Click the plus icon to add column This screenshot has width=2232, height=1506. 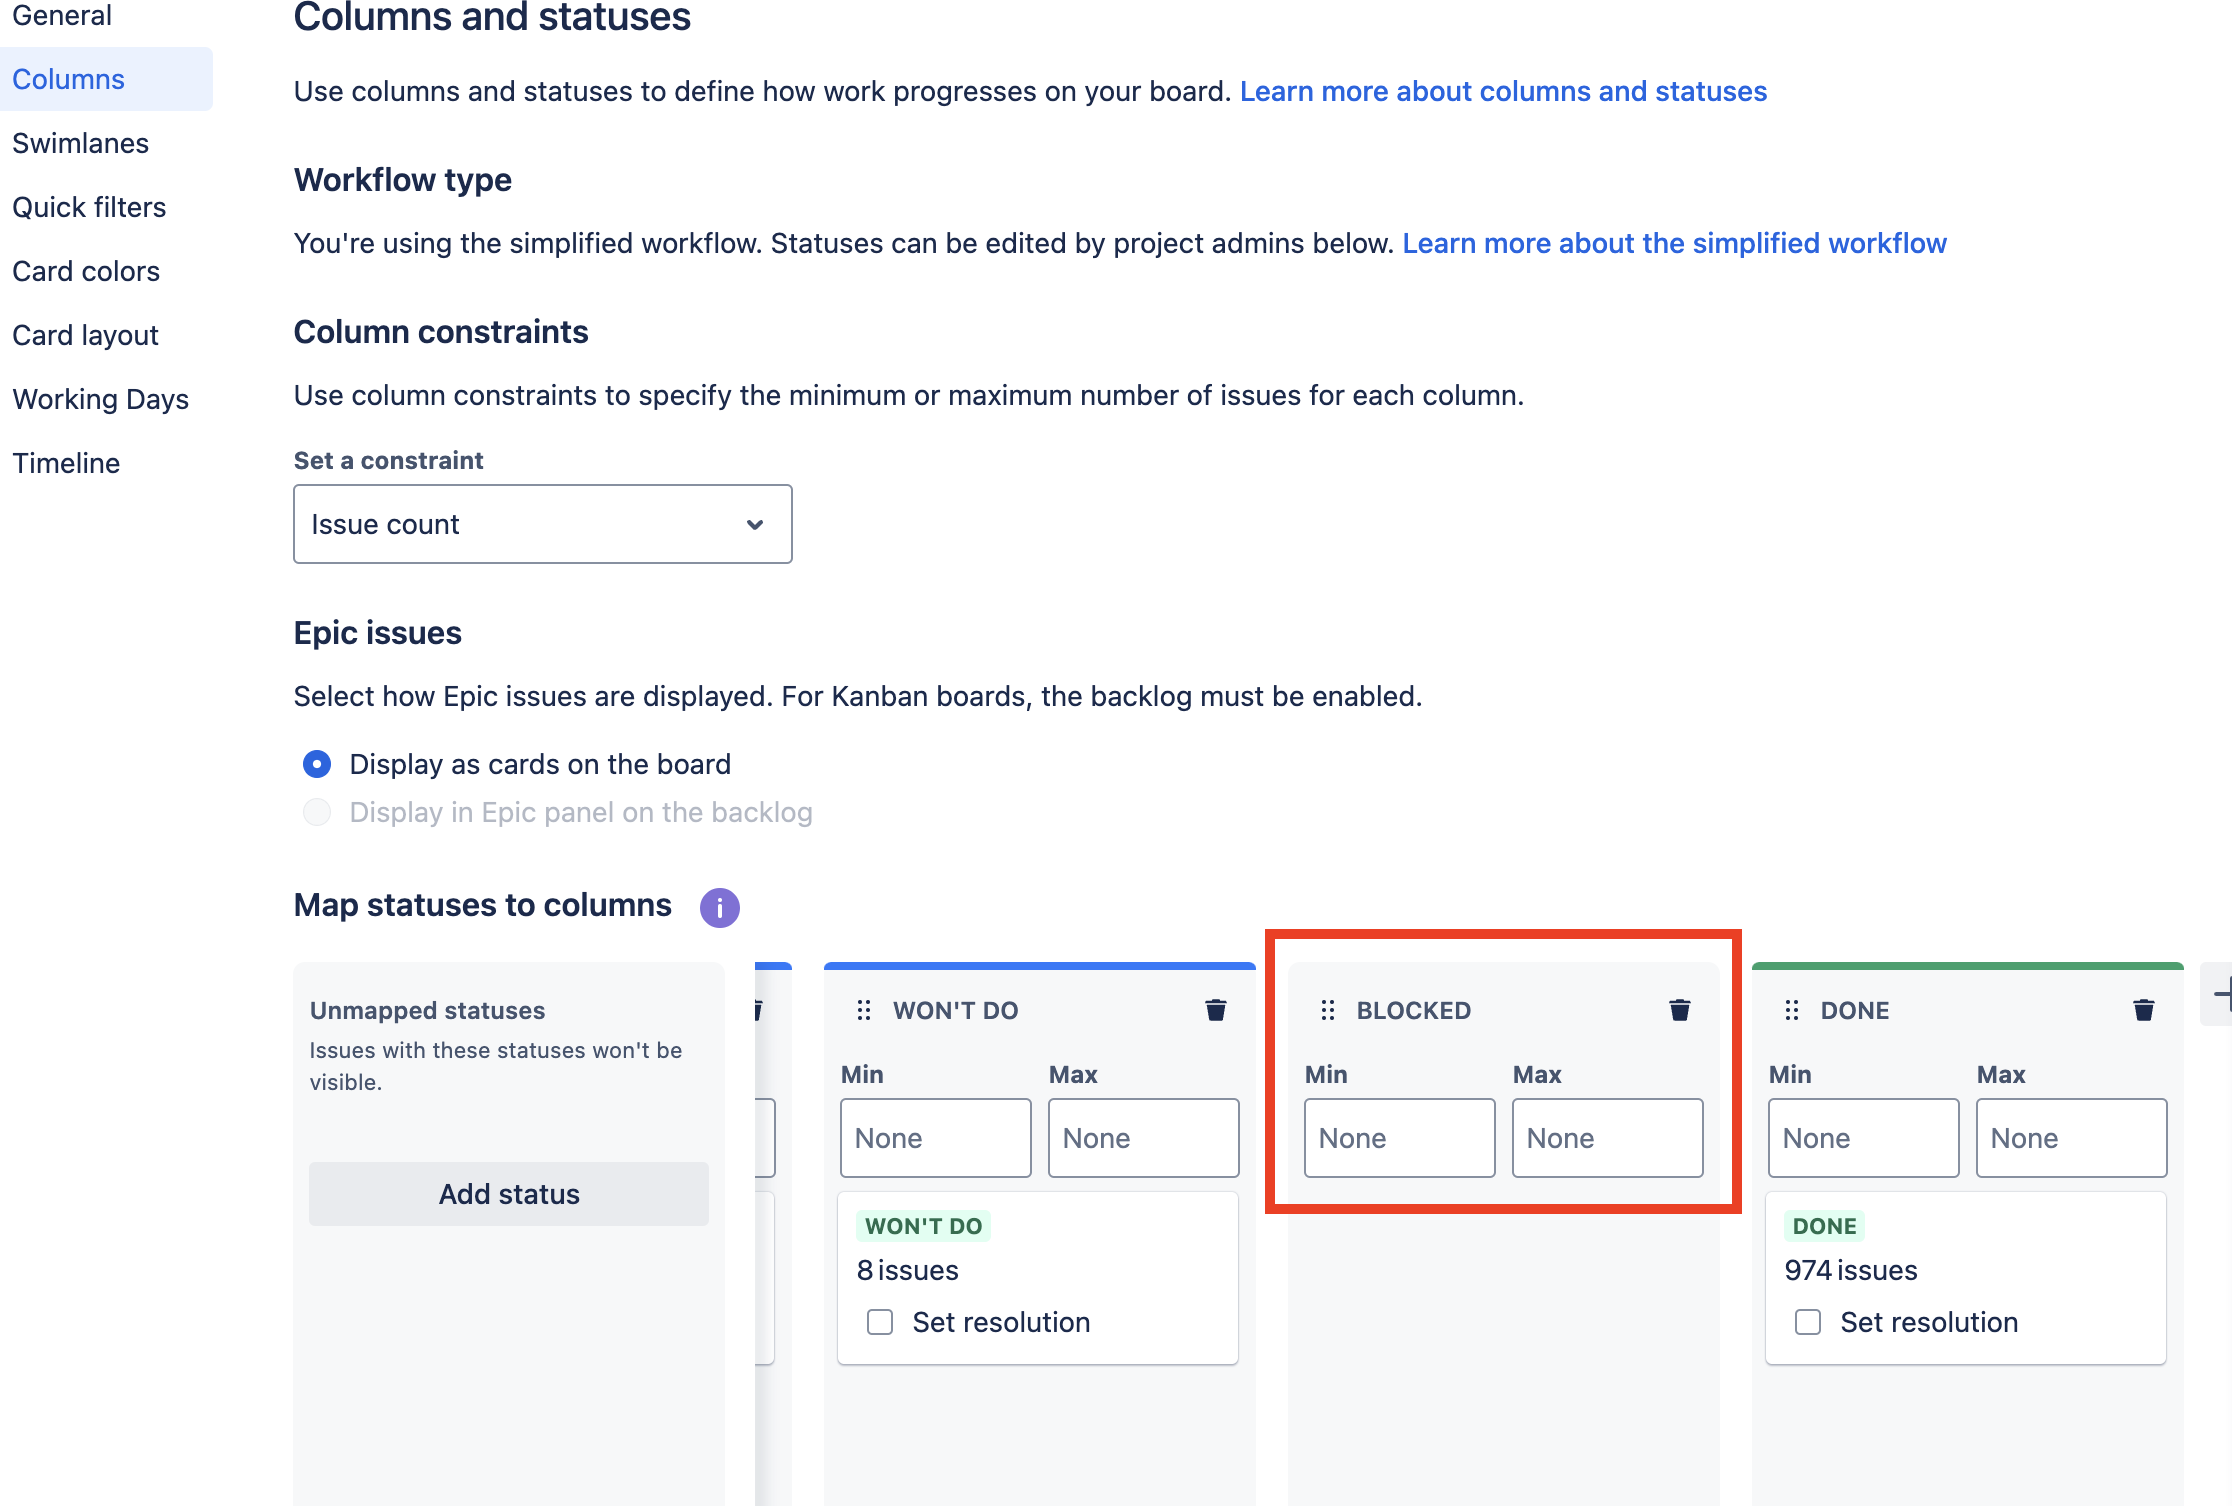[x=2222, y=994]
